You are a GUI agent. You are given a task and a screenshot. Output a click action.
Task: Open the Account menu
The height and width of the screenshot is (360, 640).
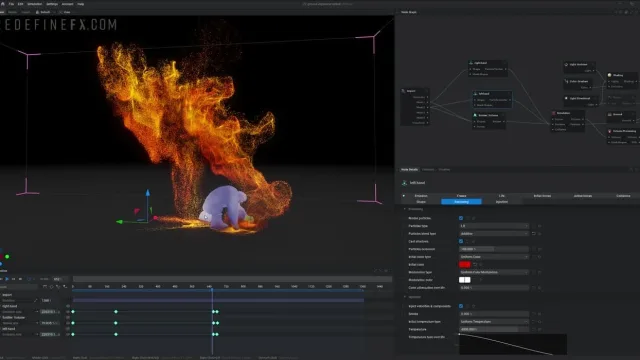pyautogui.click(x=67, y=4)
